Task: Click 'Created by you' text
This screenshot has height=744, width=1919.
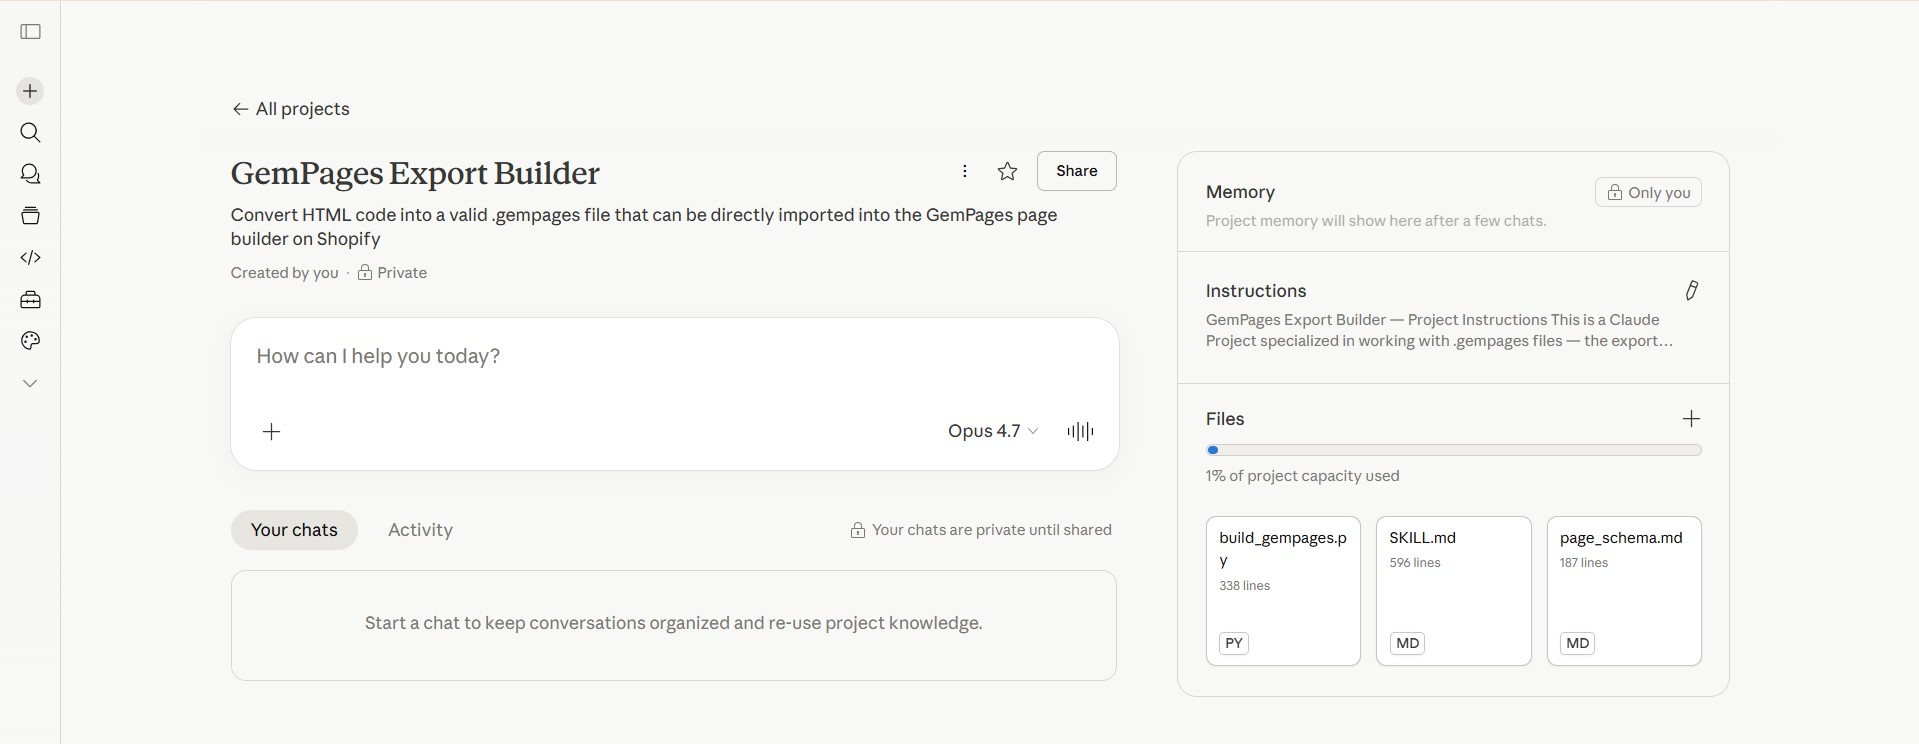Action: [285, 273]
